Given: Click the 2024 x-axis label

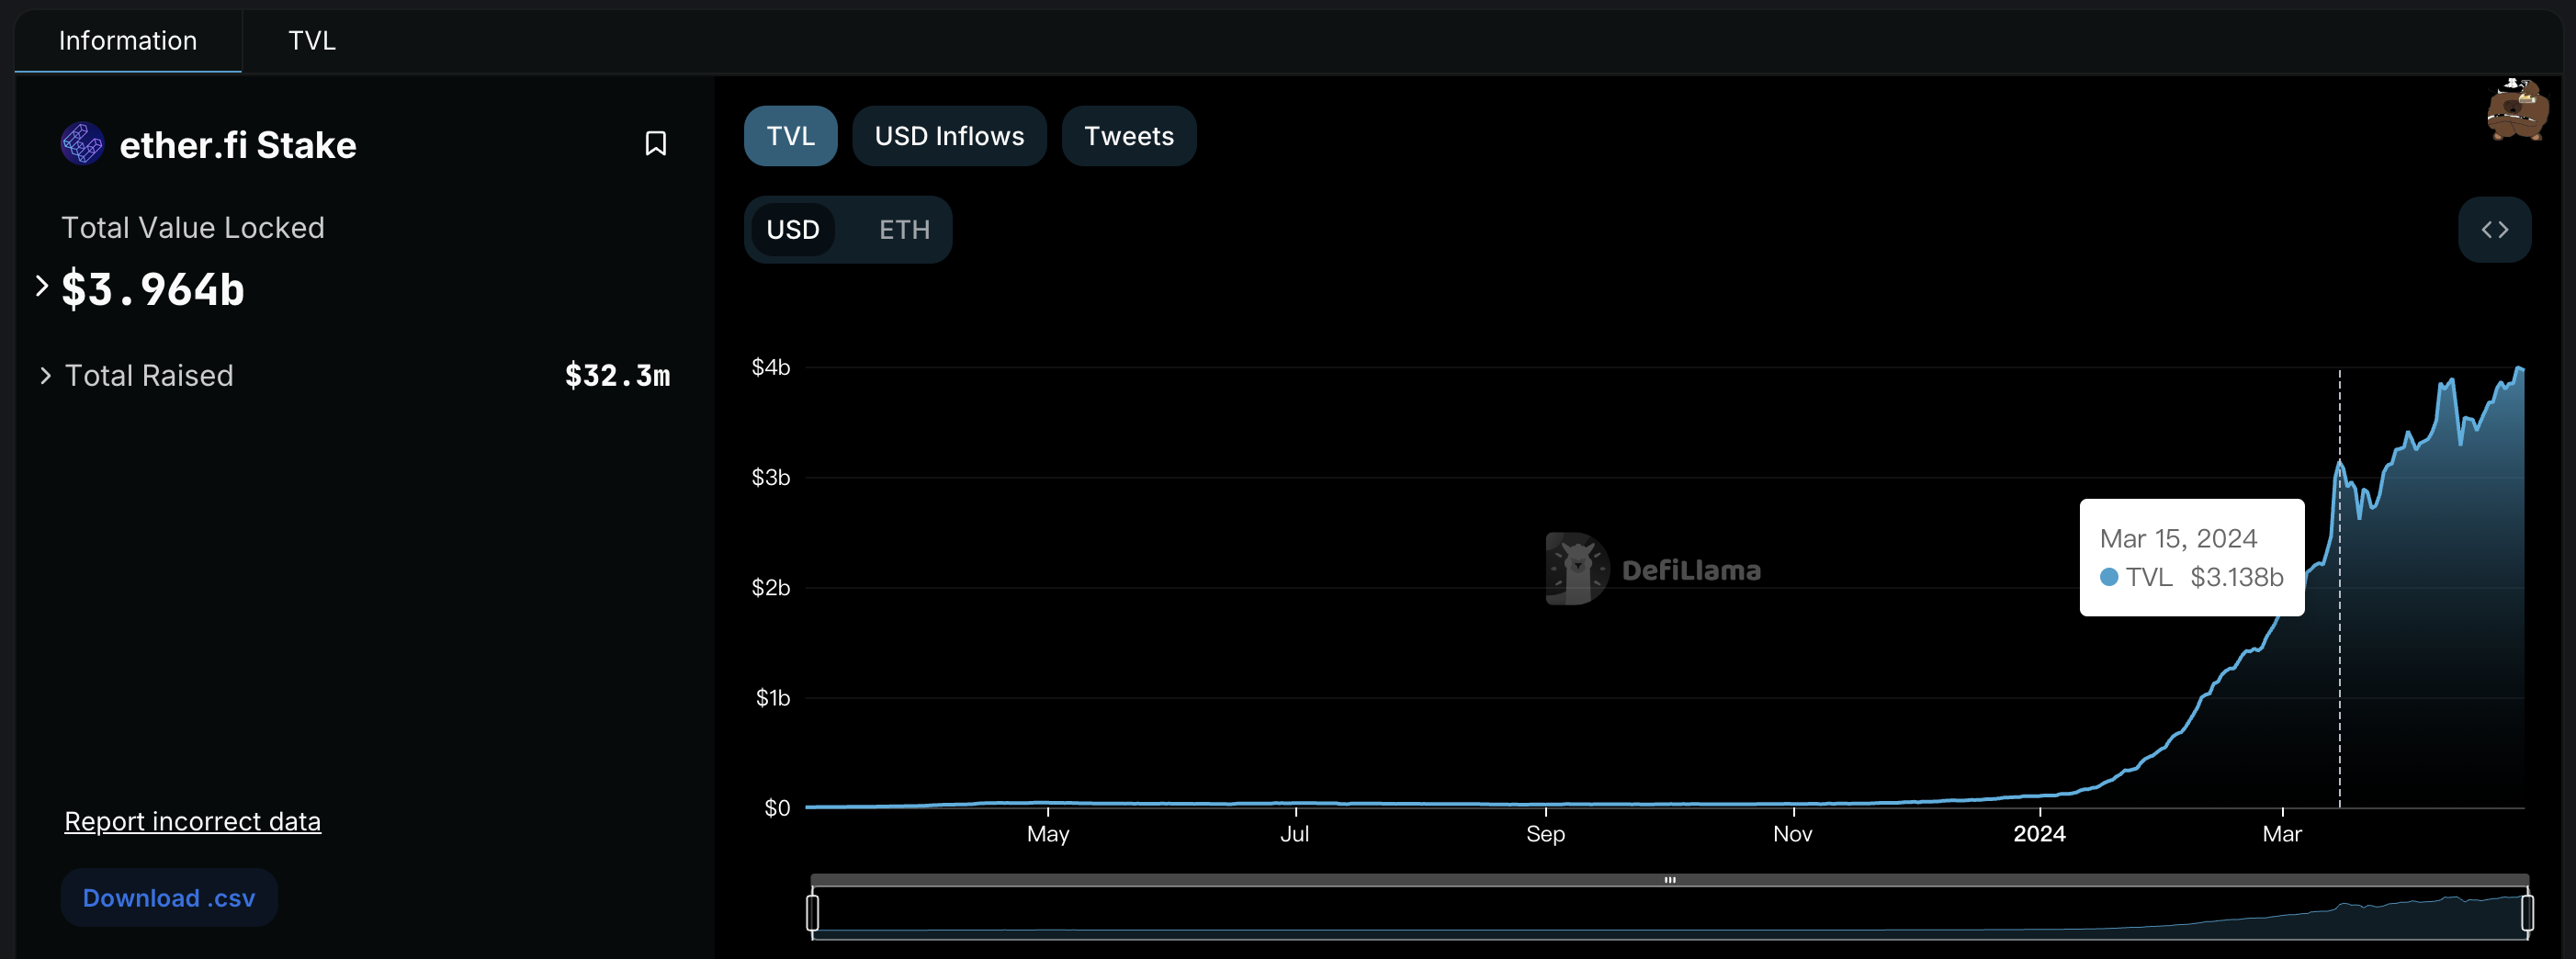Looking at the screenshot, I should click(x=2039, y=834).
